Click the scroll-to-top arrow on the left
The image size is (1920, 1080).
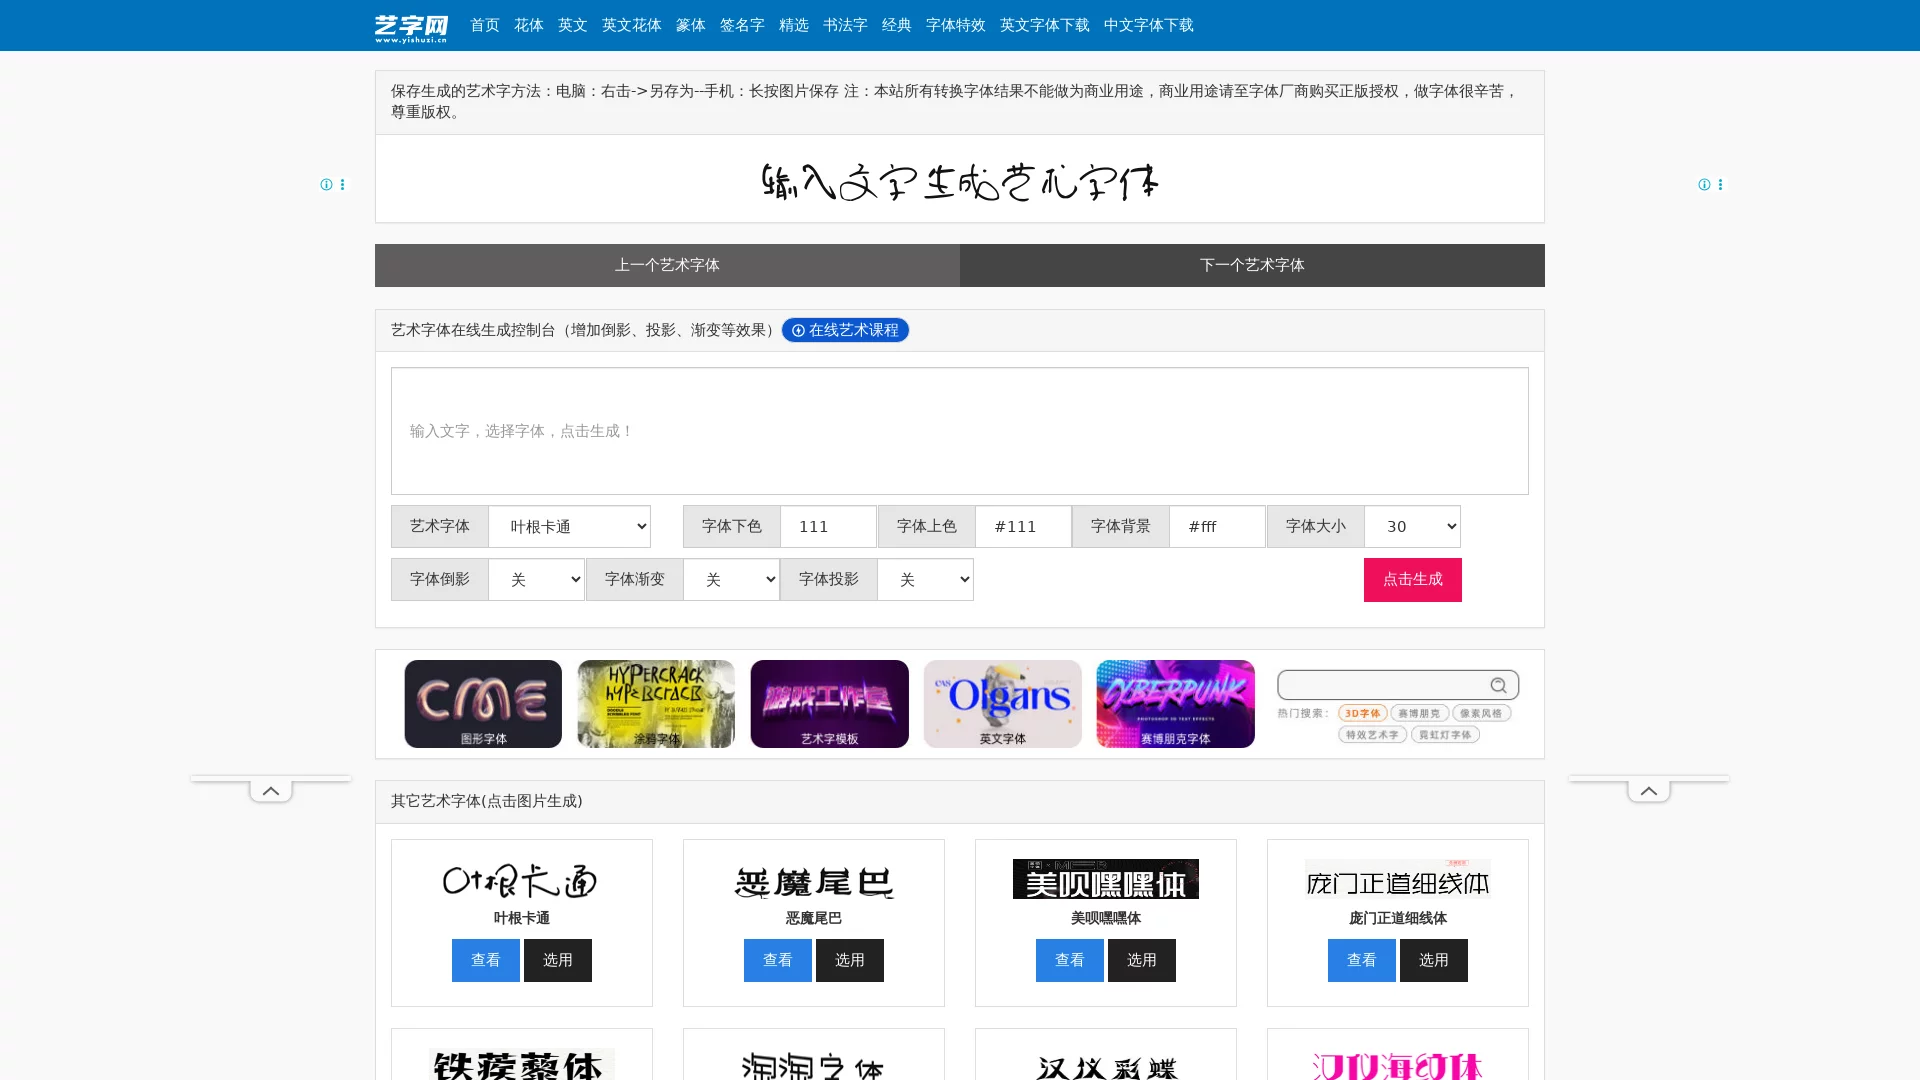[x=270, y=790]
